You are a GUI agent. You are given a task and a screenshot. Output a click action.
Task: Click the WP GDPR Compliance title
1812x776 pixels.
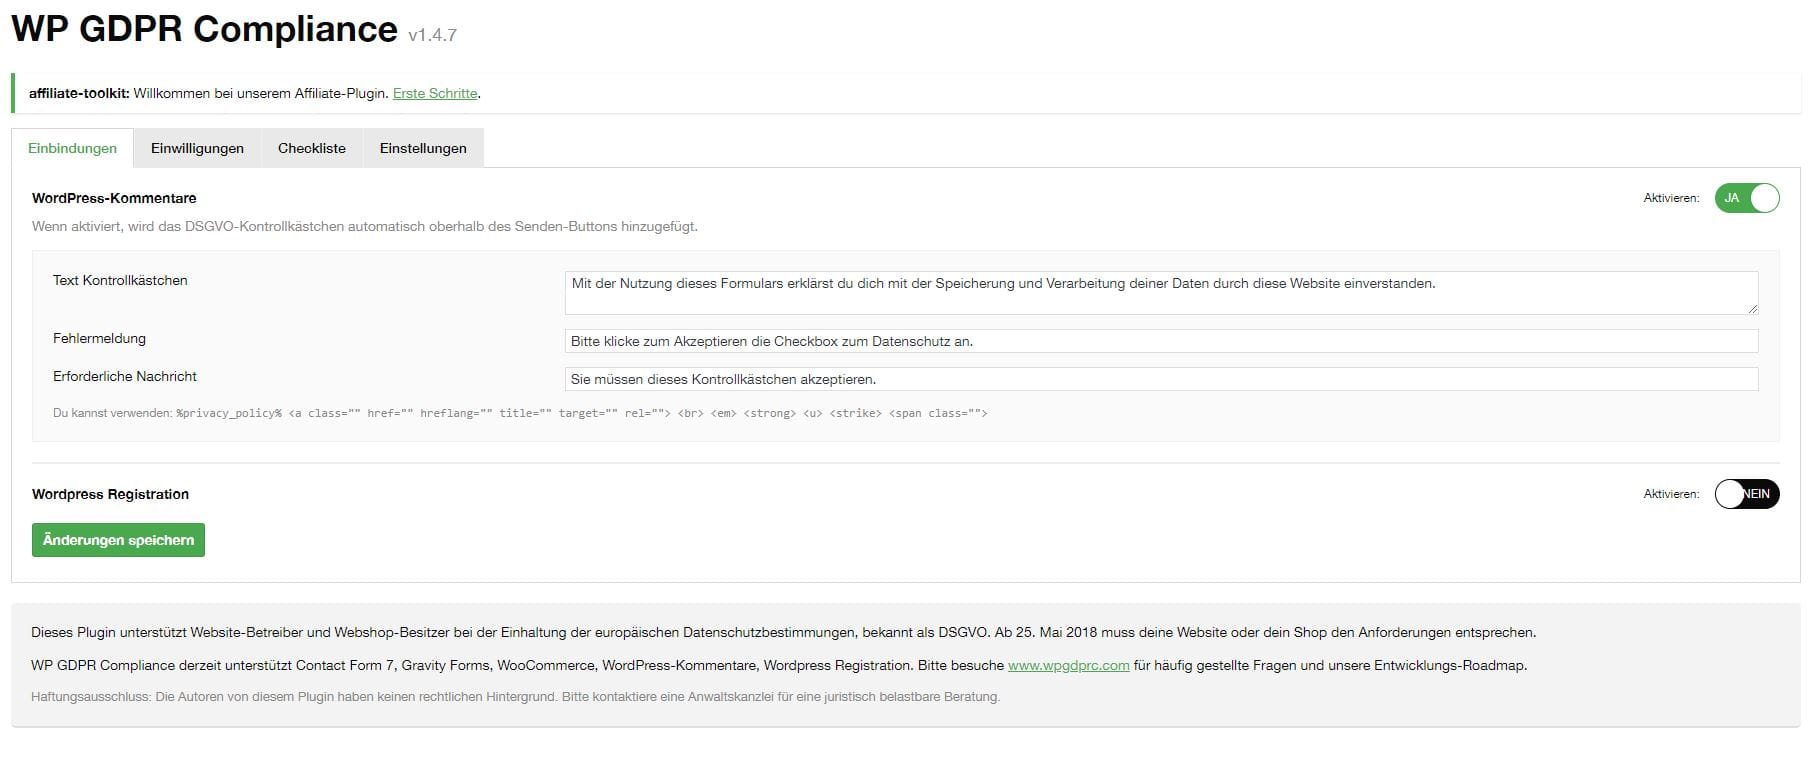click(x=204, y=29)
